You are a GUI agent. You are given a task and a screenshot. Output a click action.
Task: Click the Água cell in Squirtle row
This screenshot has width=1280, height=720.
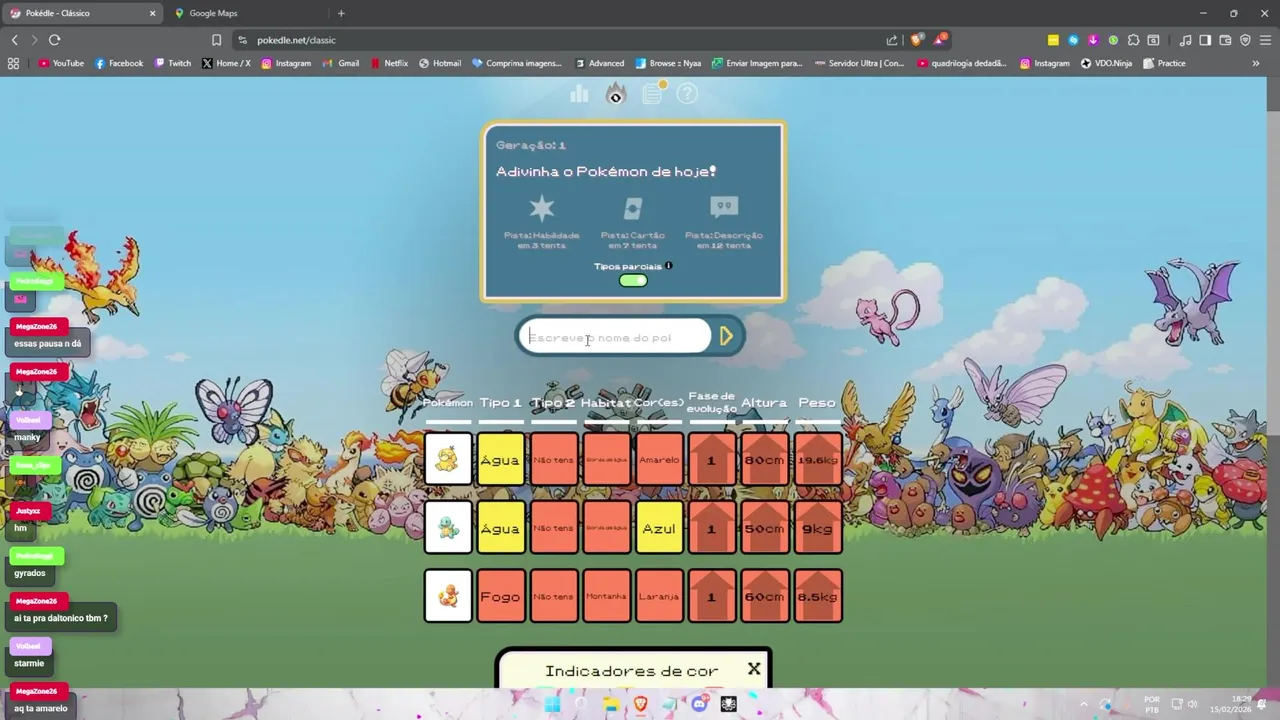click(x=500, y=528)
